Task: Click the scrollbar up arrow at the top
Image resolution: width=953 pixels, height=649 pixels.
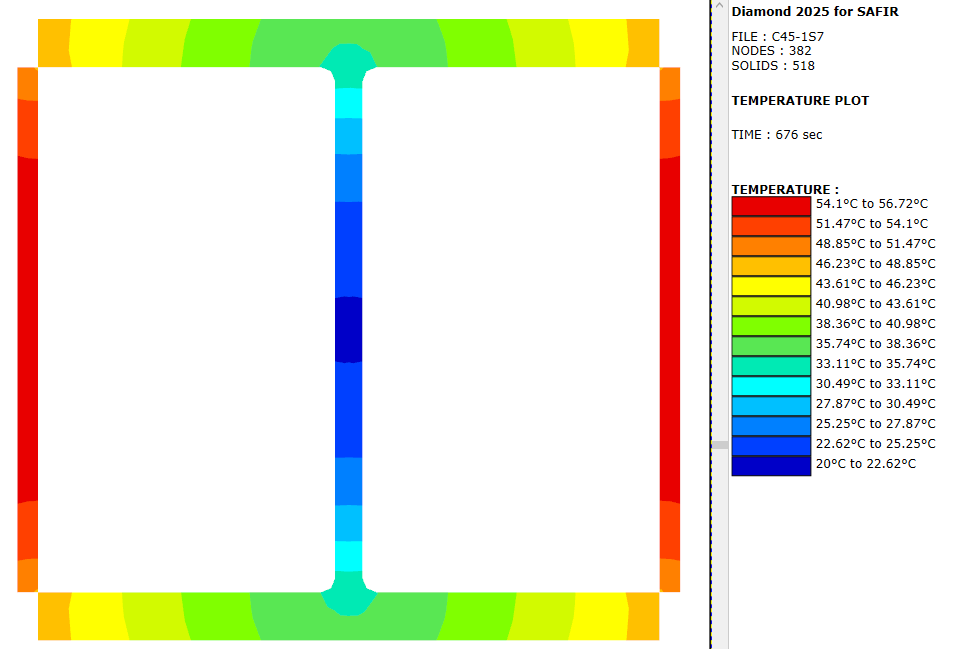Action: (x=720, y=6)
